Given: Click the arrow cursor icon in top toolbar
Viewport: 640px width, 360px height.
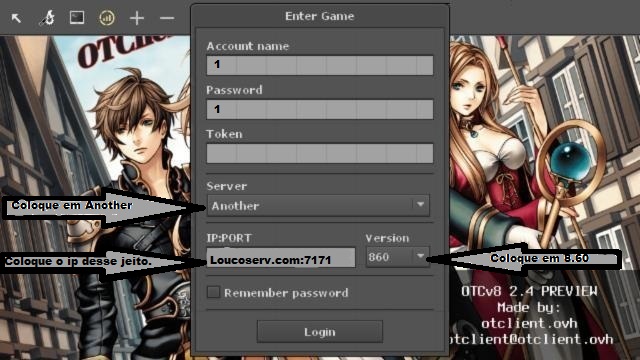Looking at the screenshot, I should [x=16, y=18].
